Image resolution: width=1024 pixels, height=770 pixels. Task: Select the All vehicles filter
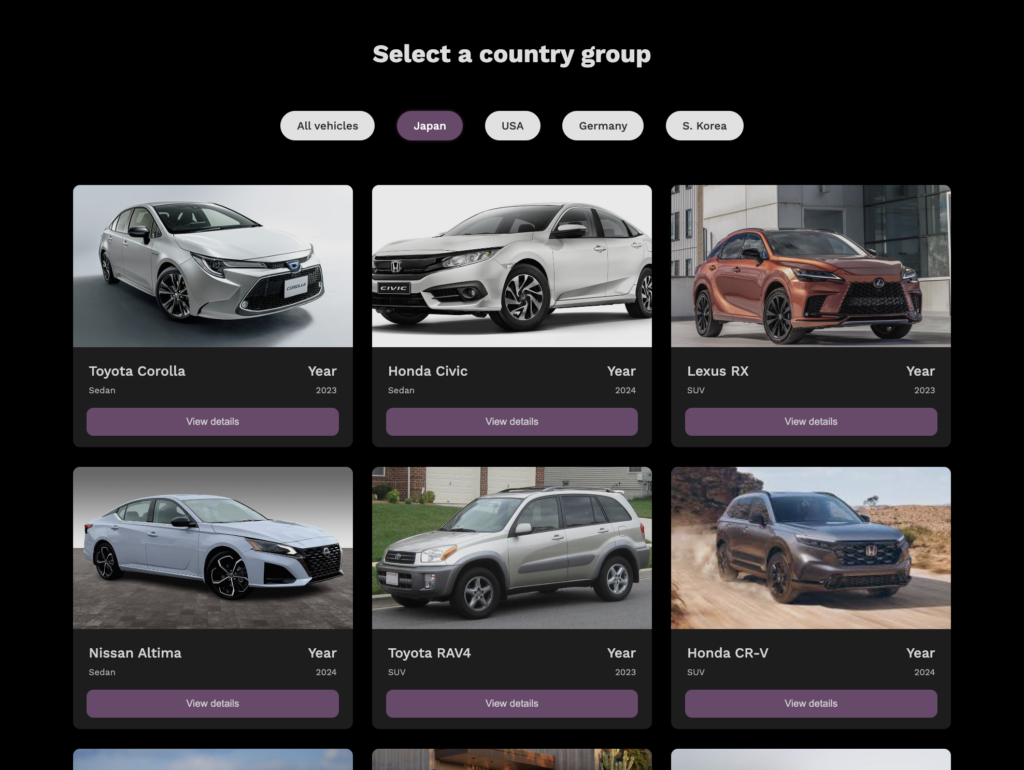click(x=327, y=126)
